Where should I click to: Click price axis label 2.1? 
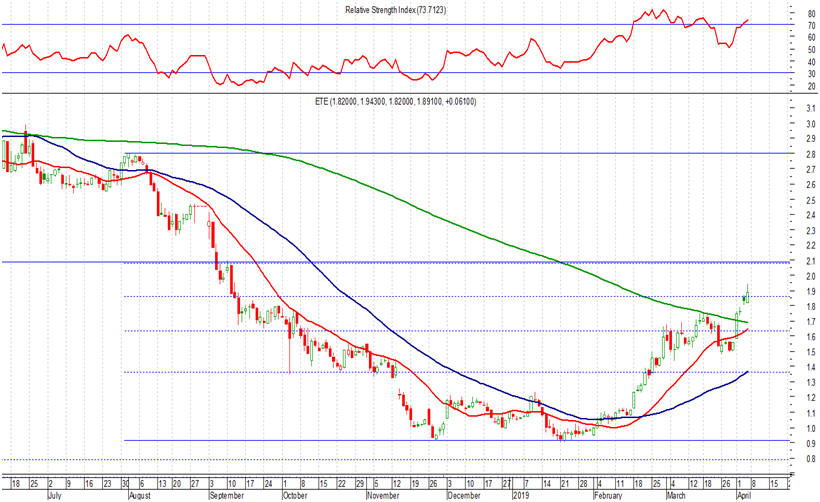(x=811, y=261)
